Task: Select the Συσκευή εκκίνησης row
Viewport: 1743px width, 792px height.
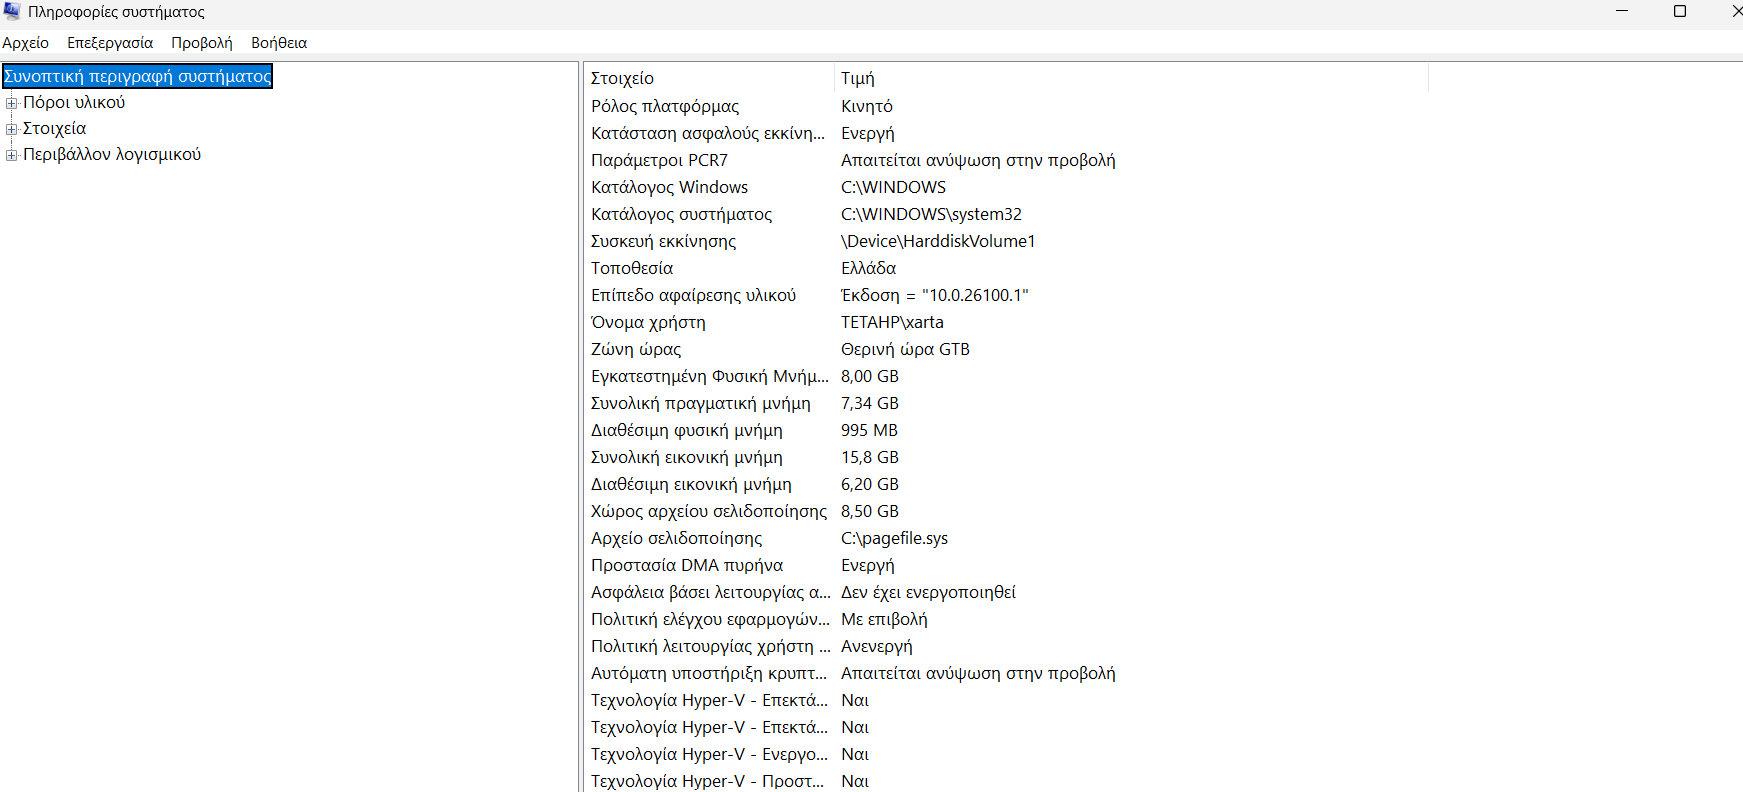Action: coord(1006,241)
